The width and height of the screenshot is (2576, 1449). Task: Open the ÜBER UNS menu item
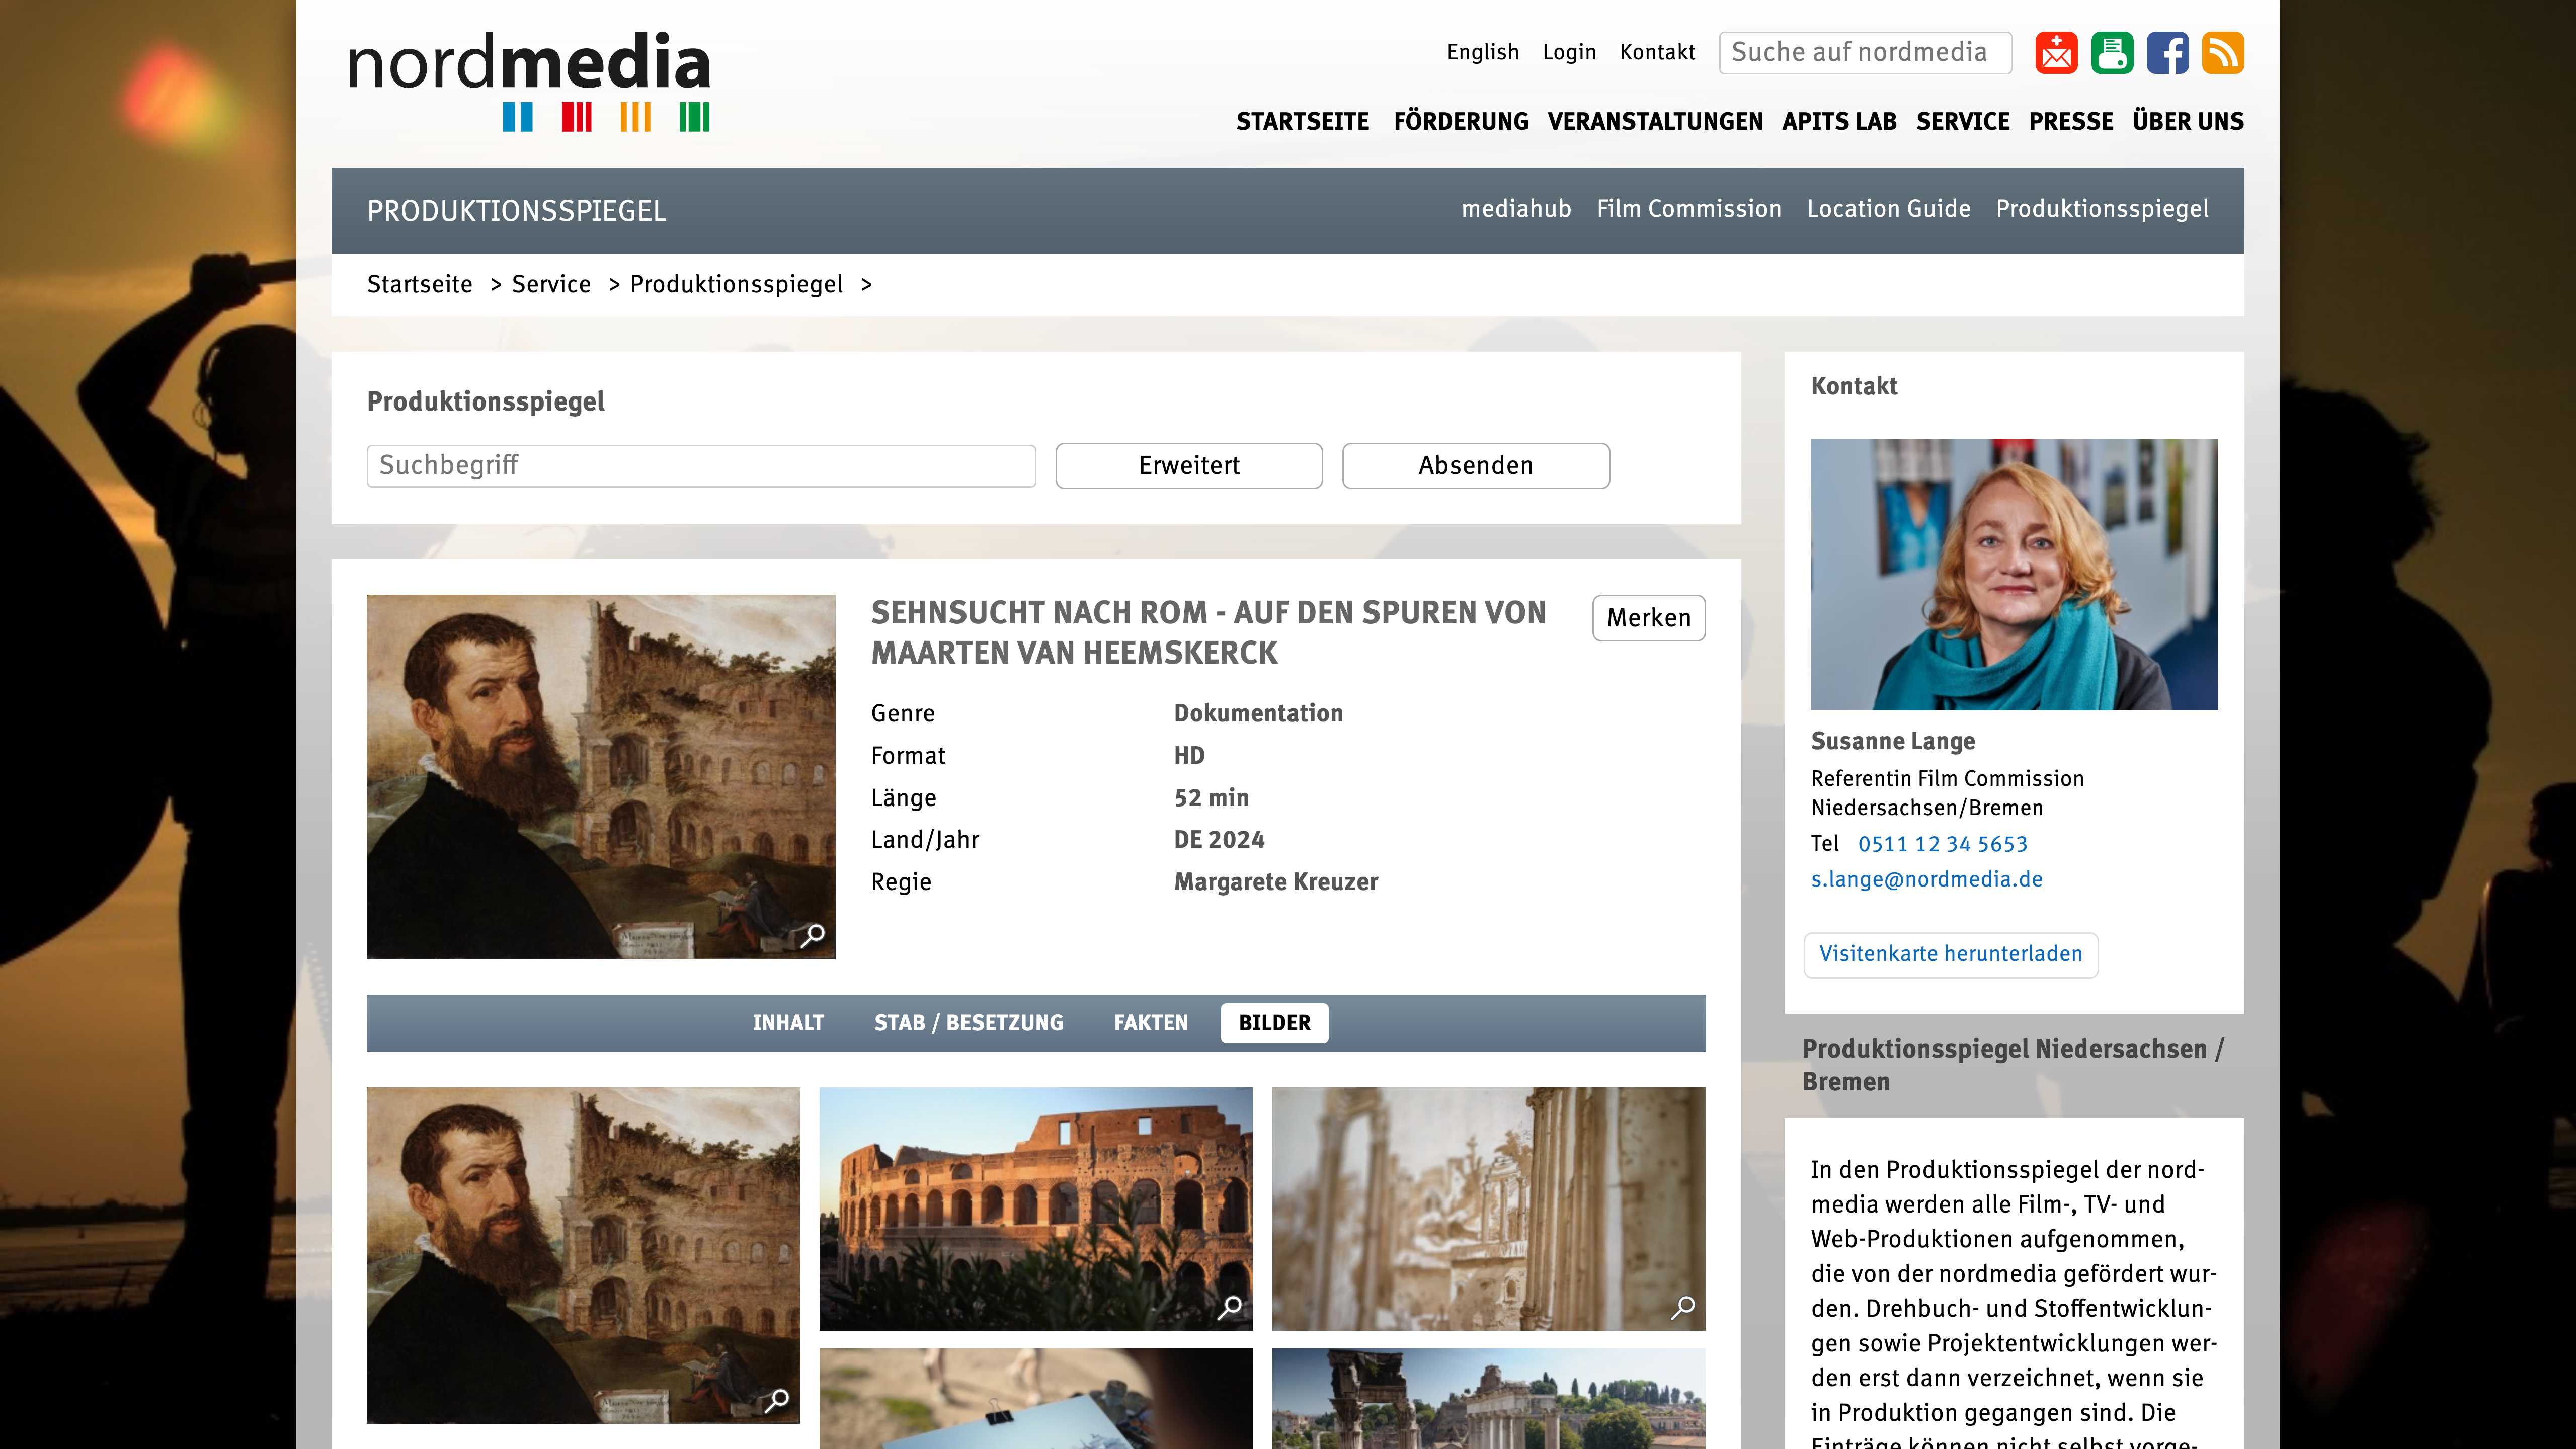(2188, 121)
